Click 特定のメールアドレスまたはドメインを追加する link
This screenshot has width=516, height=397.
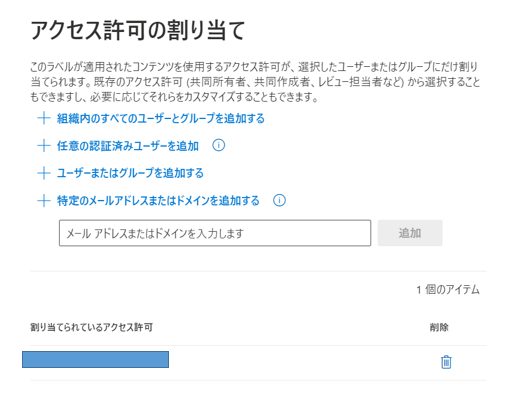[158, 201]
